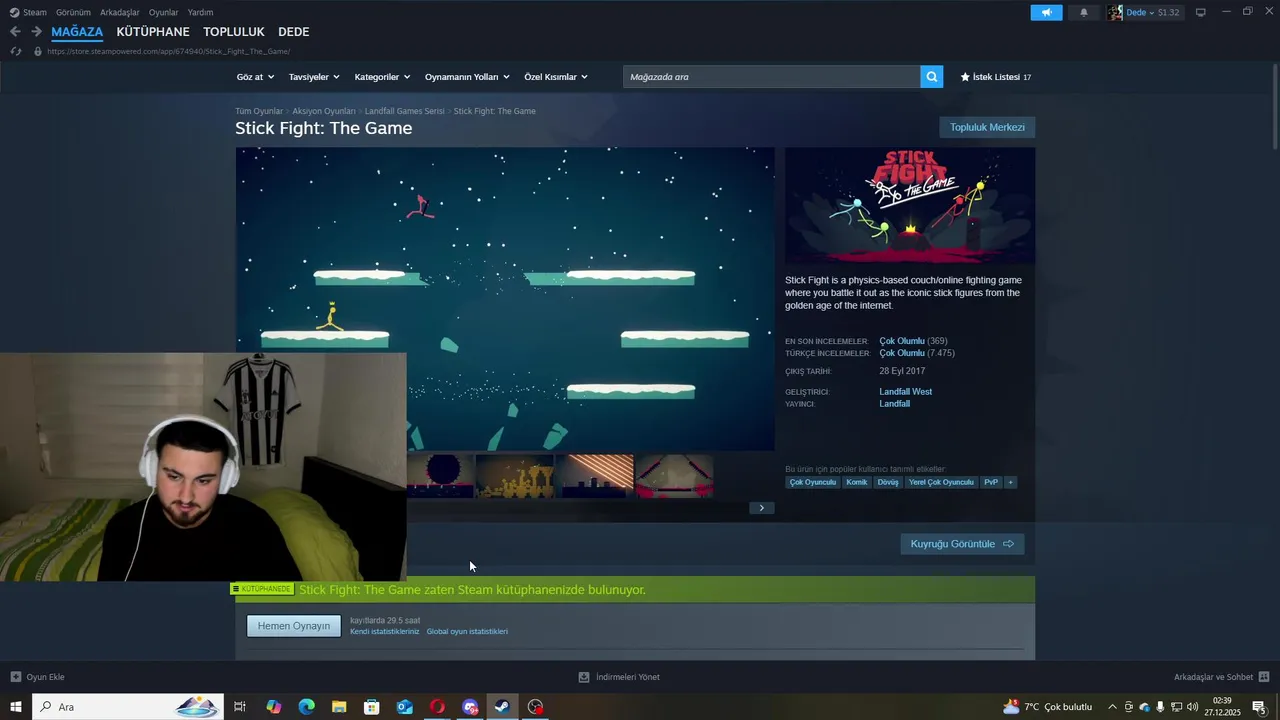Expand the Kategoriler dropdown
The height and width of the screenshot is (720, 1280).
(382, 77)
